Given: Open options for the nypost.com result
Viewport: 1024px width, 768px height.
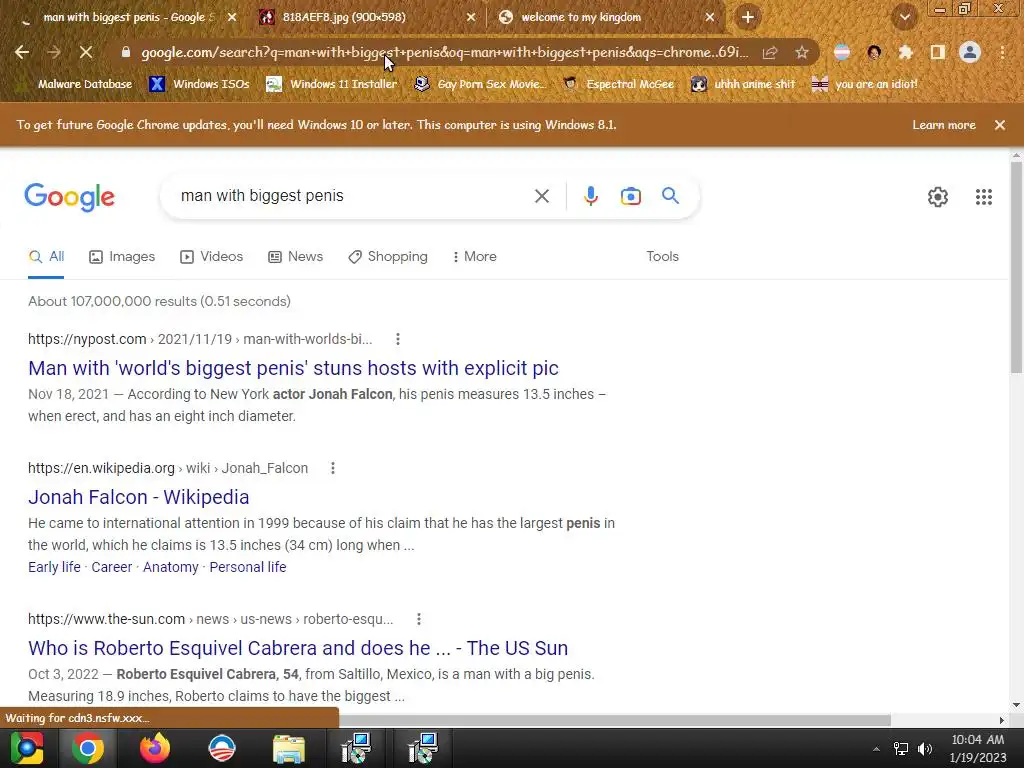Looking at the screenshot, I should tap(398, 339).
